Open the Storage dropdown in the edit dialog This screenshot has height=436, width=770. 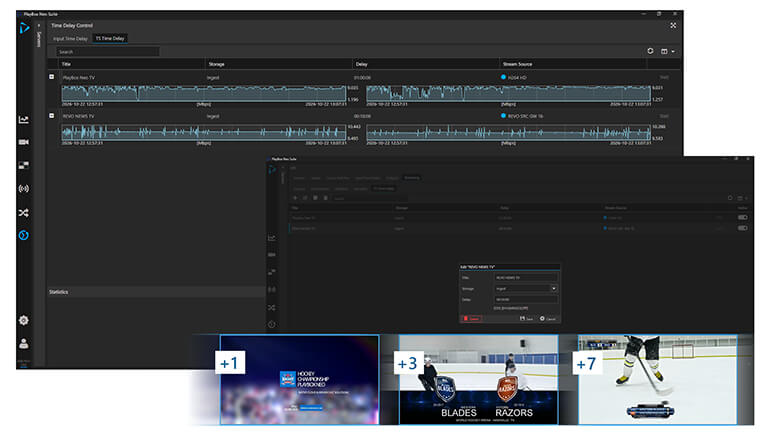[553, 288]
